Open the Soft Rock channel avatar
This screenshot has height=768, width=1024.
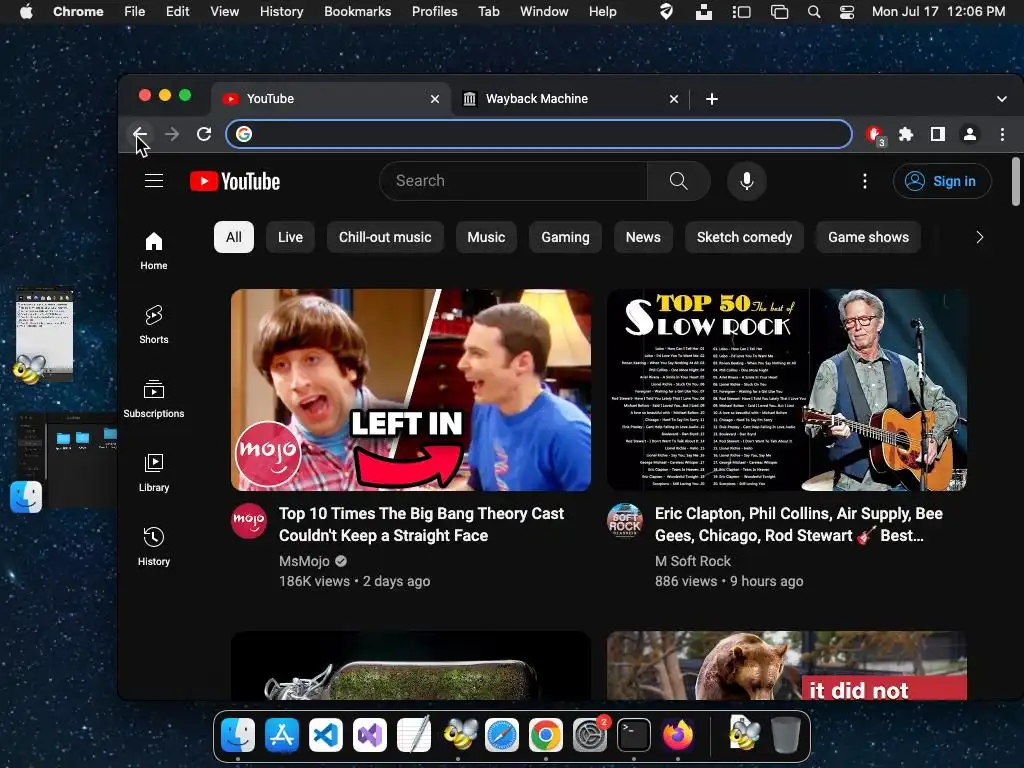pyautogui.click(x=625, y=520)
